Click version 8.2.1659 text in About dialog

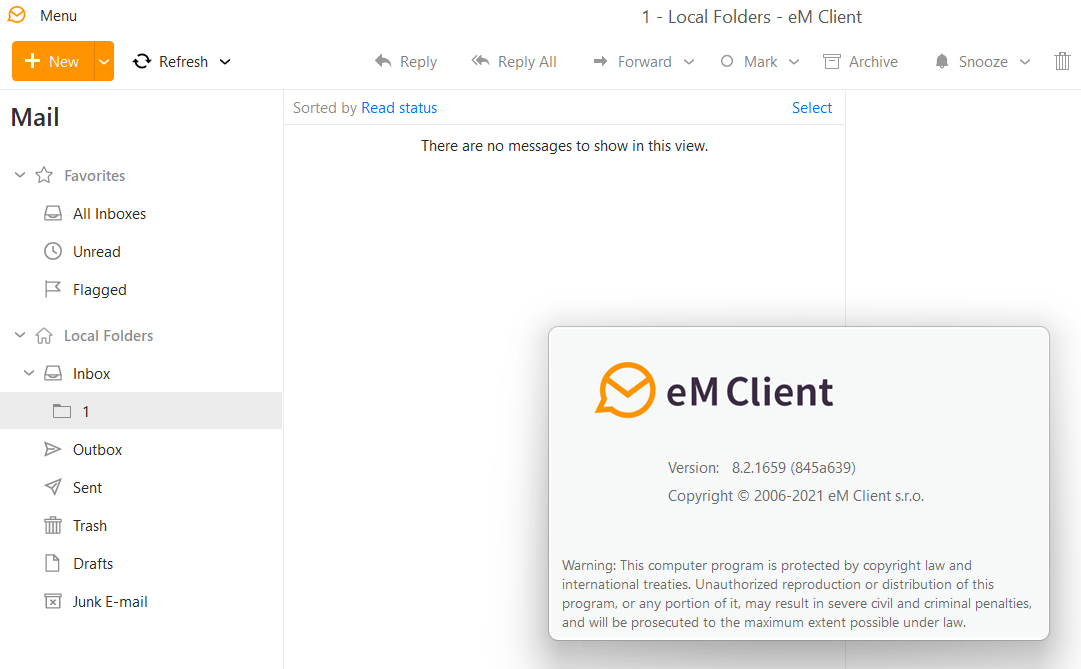coord(794,468)
